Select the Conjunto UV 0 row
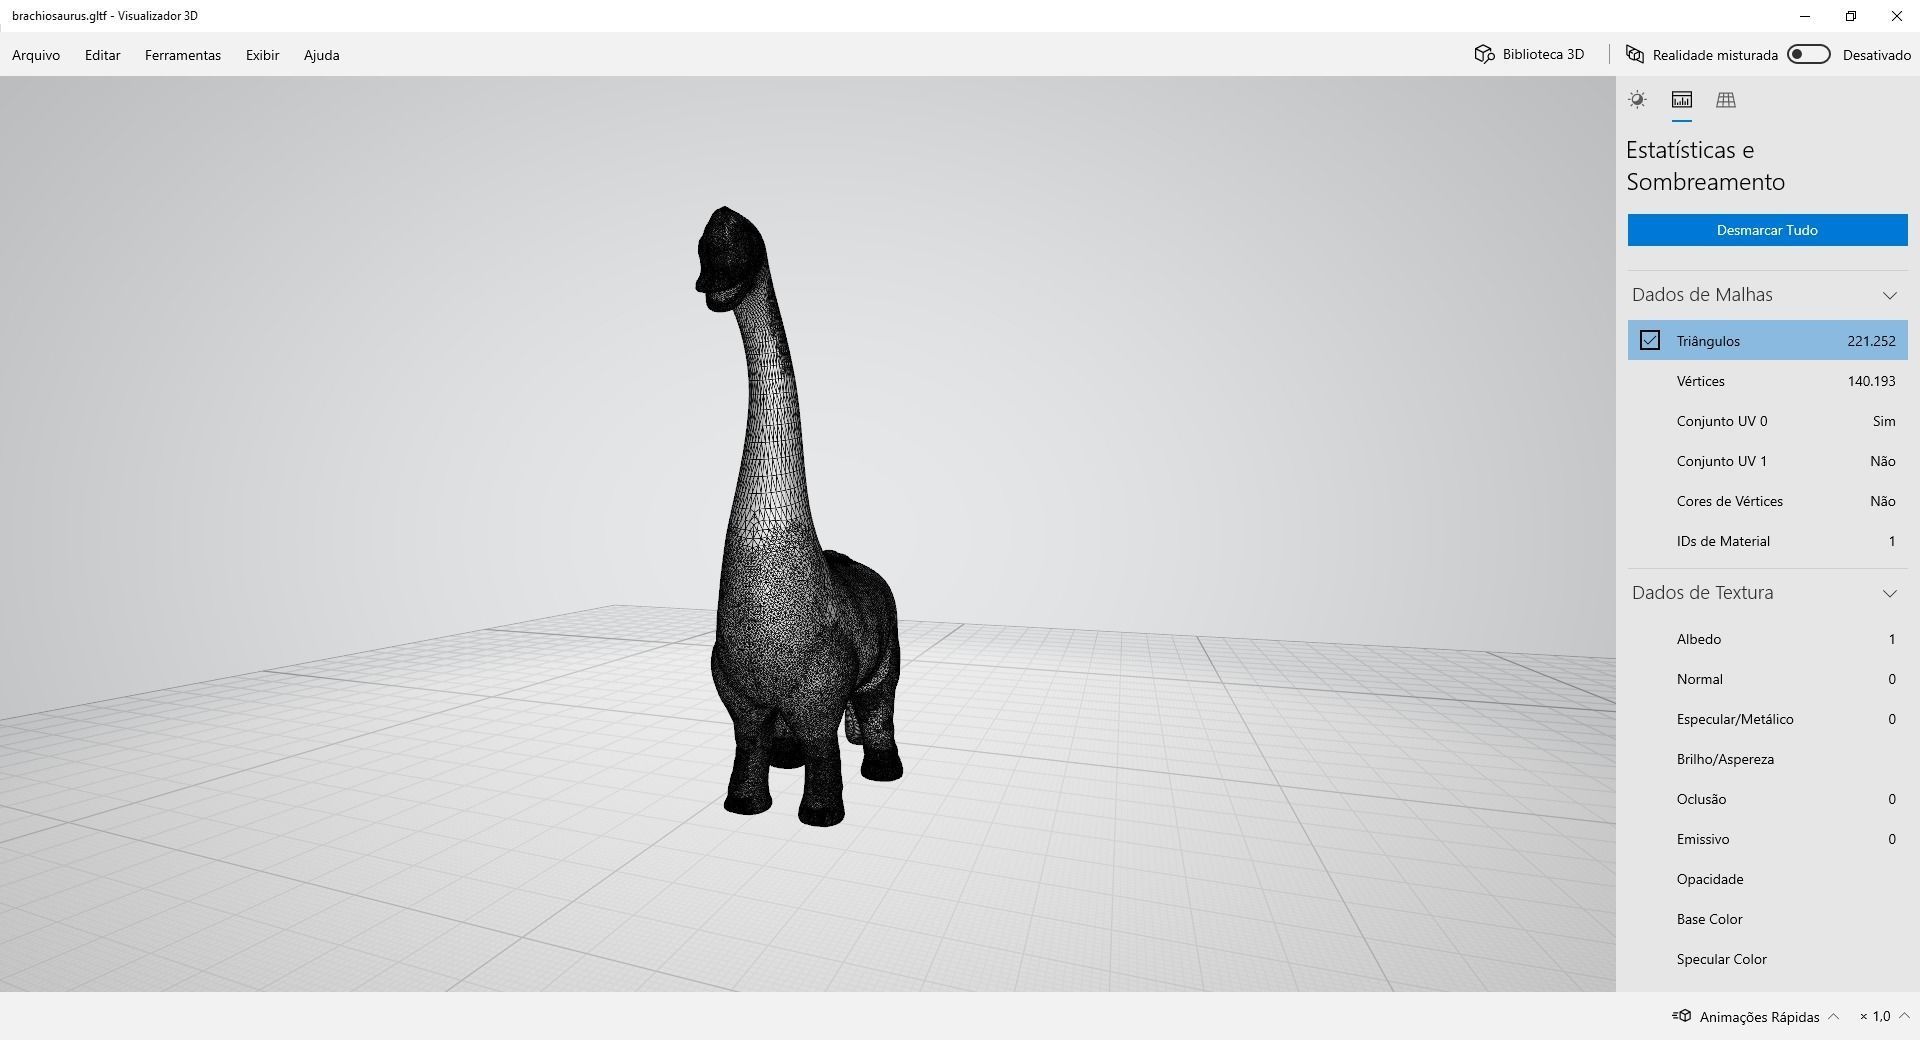This screenshot has width=1920, height=1040. [x=1767, y=421]
